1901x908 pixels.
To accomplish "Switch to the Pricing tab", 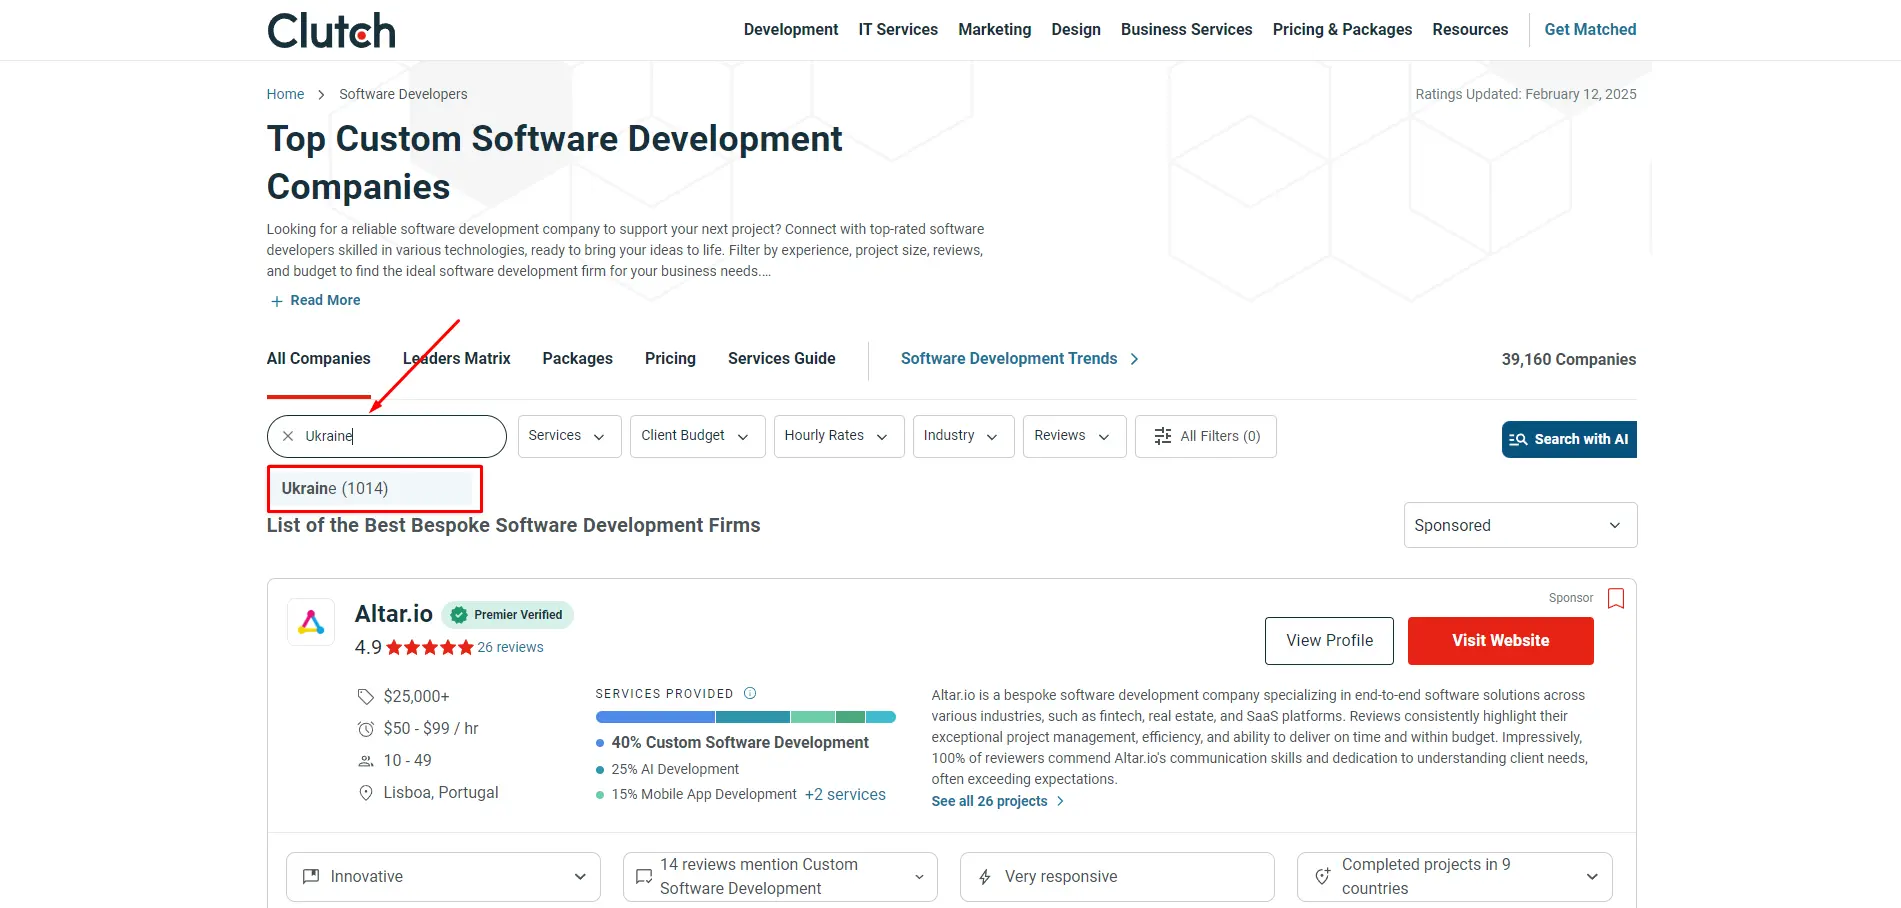I will [x=670, y=359].
